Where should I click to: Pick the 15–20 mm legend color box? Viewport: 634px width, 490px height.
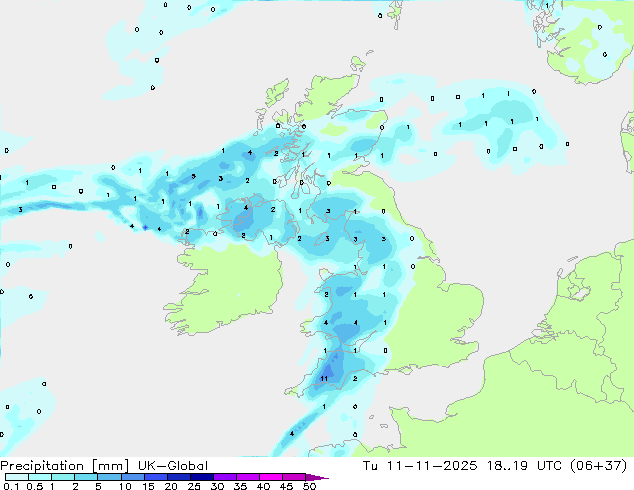pos(156,477)
